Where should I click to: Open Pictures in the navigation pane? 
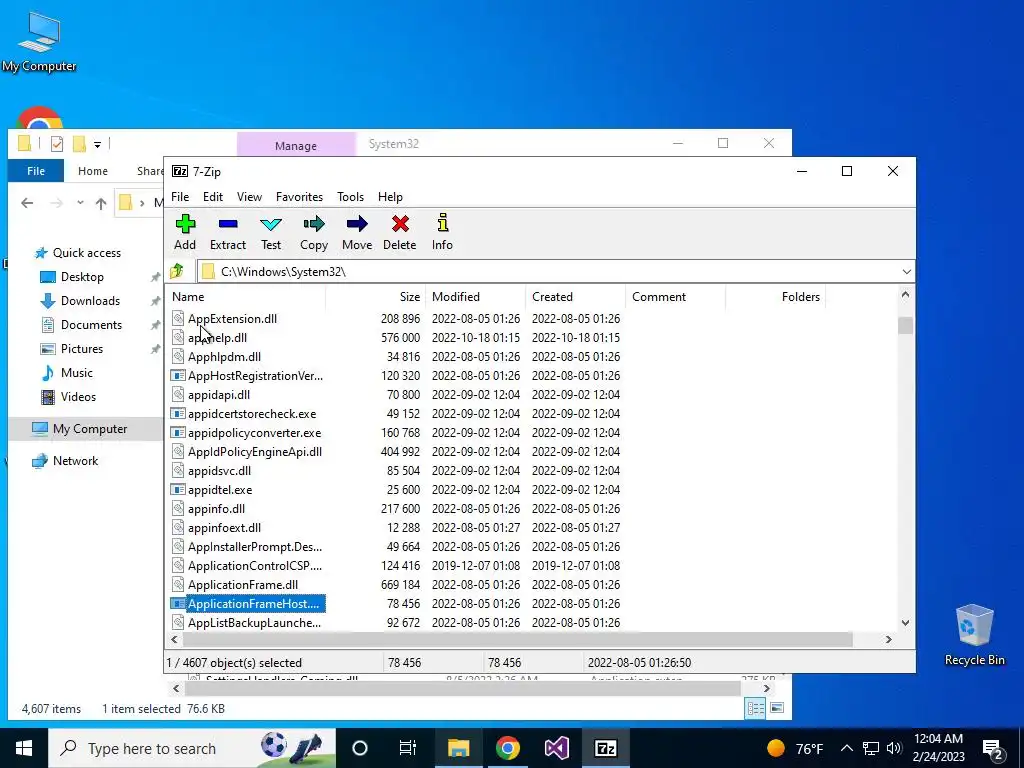(x=82, y=349)
